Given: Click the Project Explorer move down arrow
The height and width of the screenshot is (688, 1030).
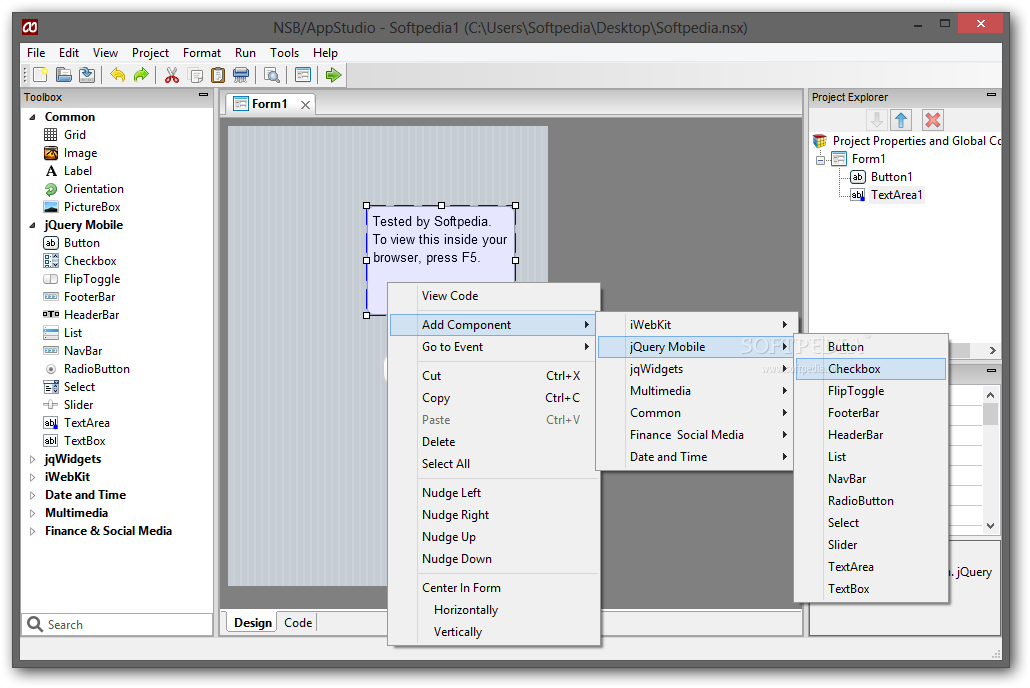Looking at the screenshot, I should click(876, 120).
